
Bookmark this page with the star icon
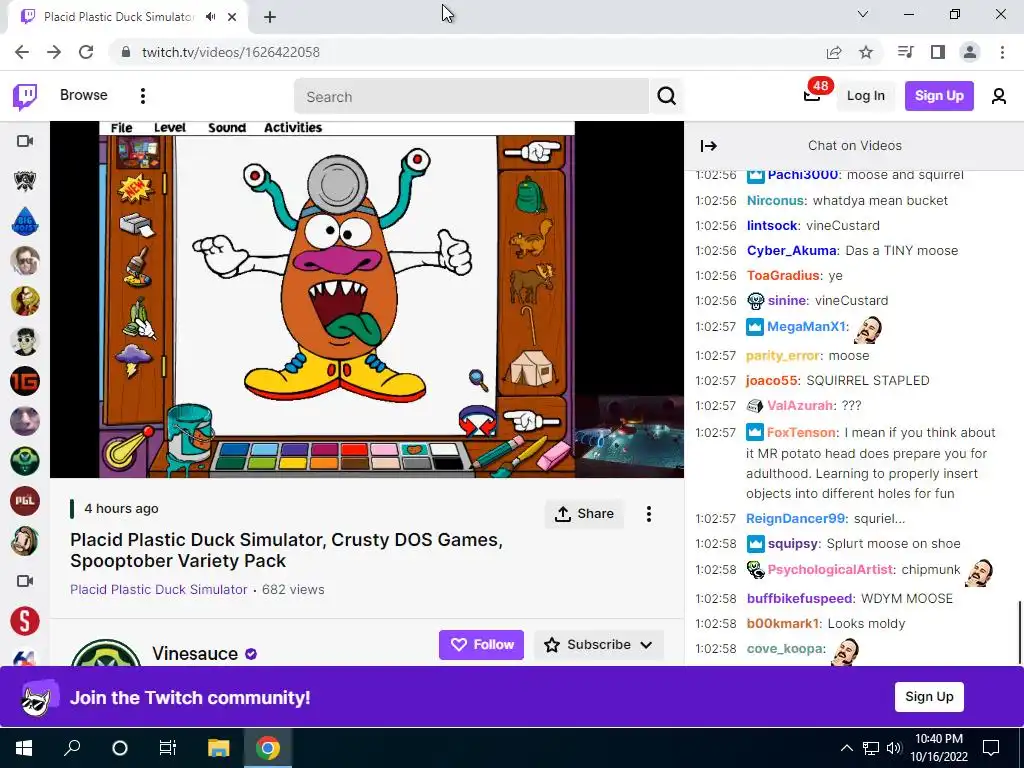(866, 52)
